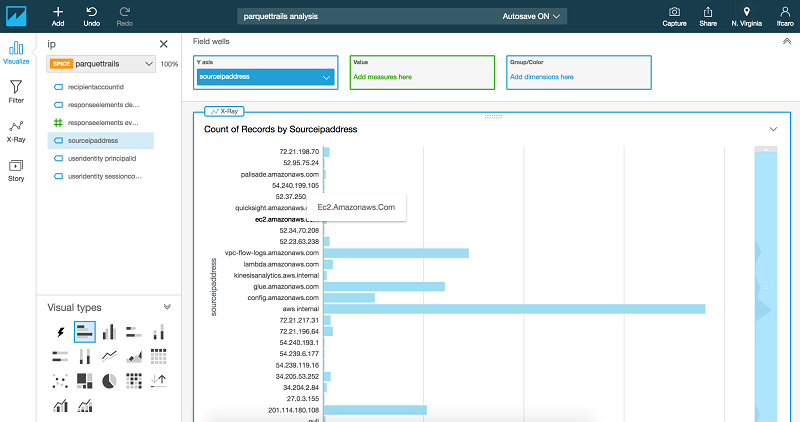Image resolution: width=800 pixels, height=422 pixels.
Task: Open the visual's options menu chevron
Action: 773,129
